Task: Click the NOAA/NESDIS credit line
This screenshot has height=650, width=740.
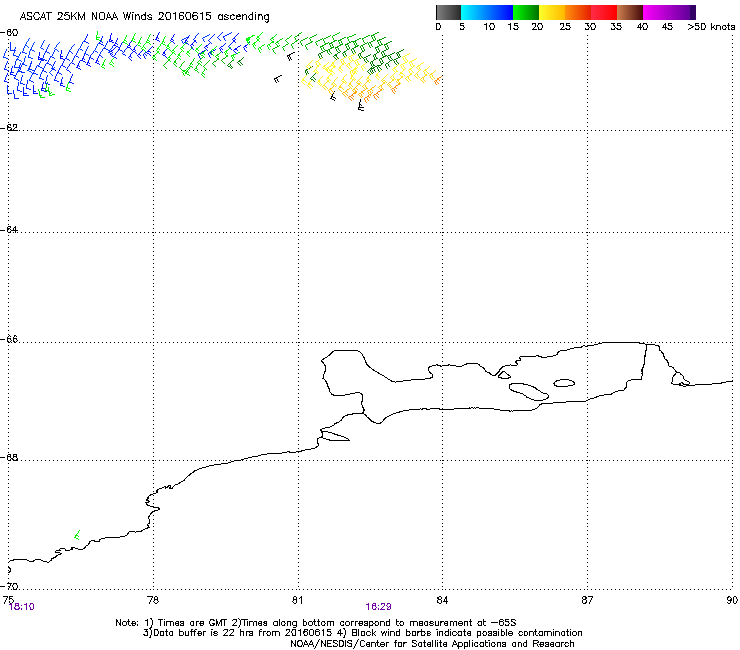Action: click(x=432, y=644)
